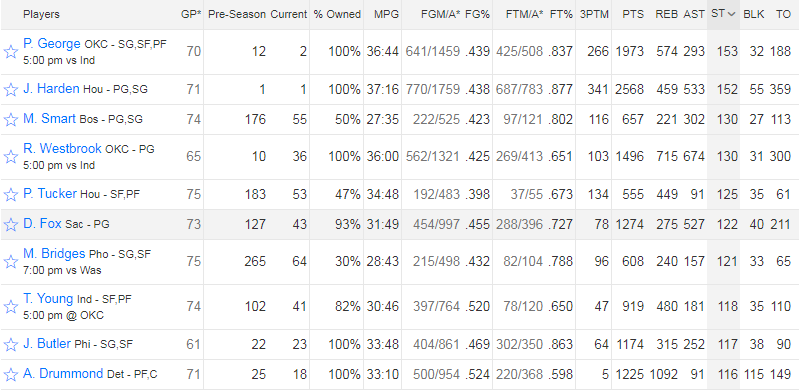Sort by the 3PTM column header
This screenshot has width=799, height=390.
(x=594, y=14)
